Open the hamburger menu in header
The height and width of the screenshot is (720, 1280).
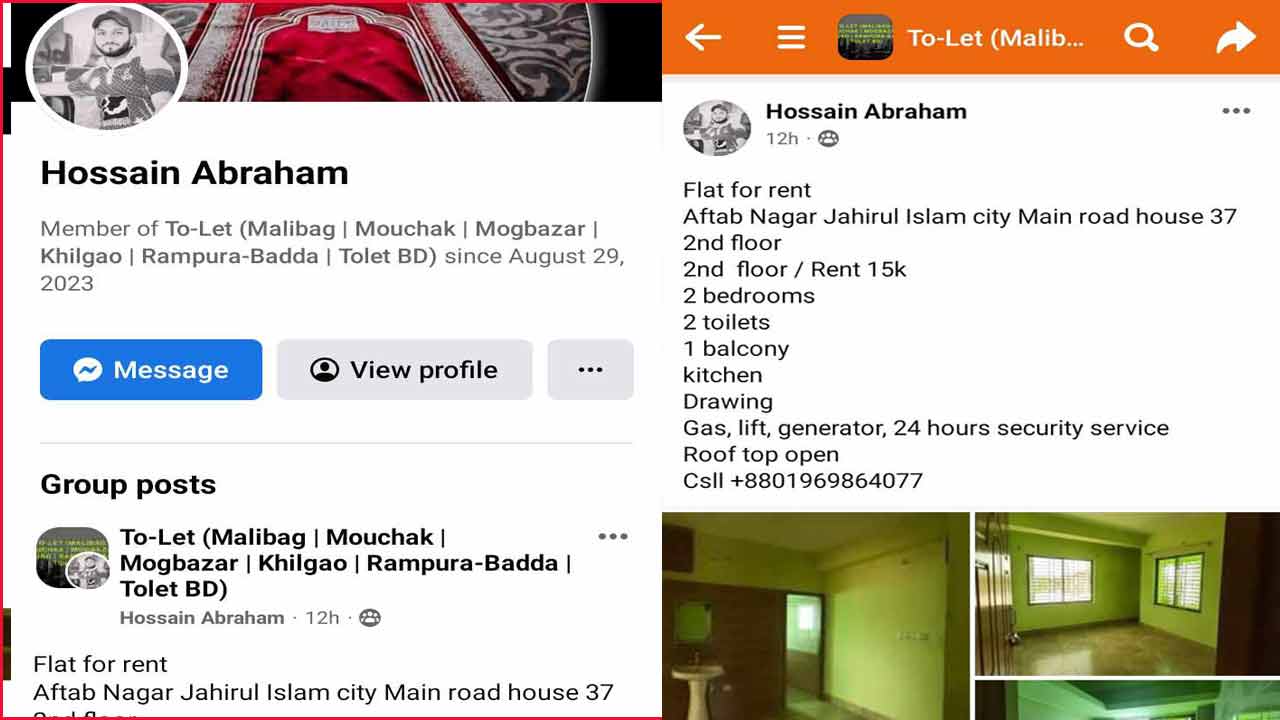791,38
